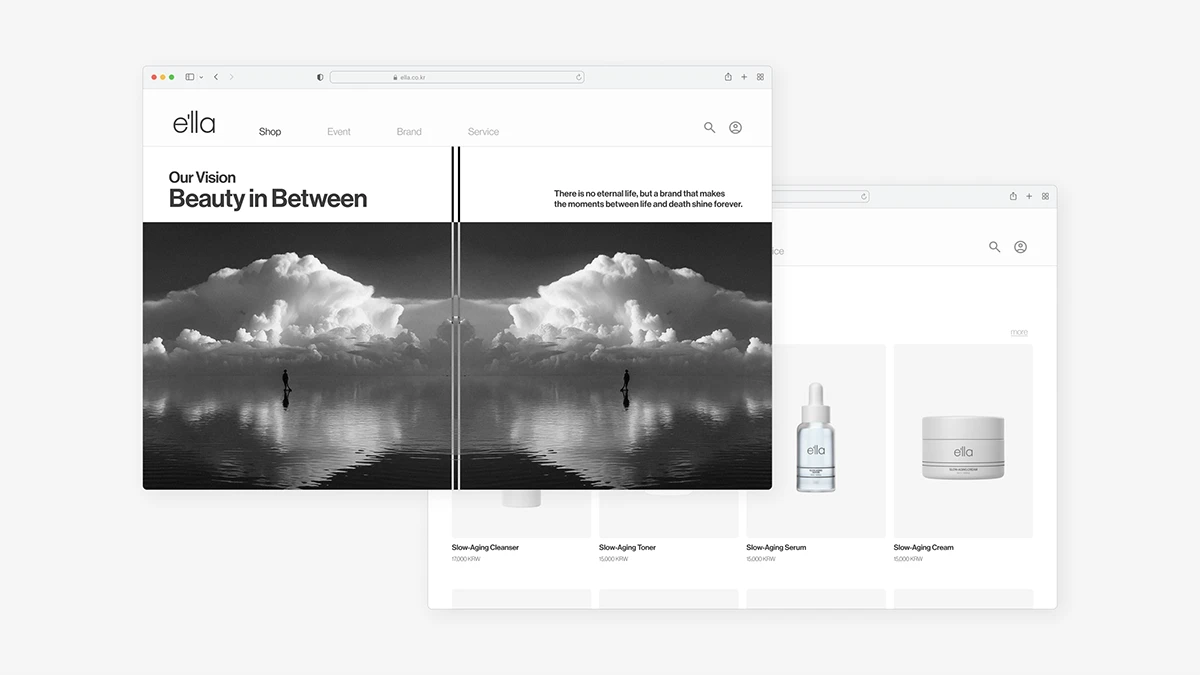Click the privacy shield icon left of address bar
Screen dimensions: 1200x675
(320, 77)
